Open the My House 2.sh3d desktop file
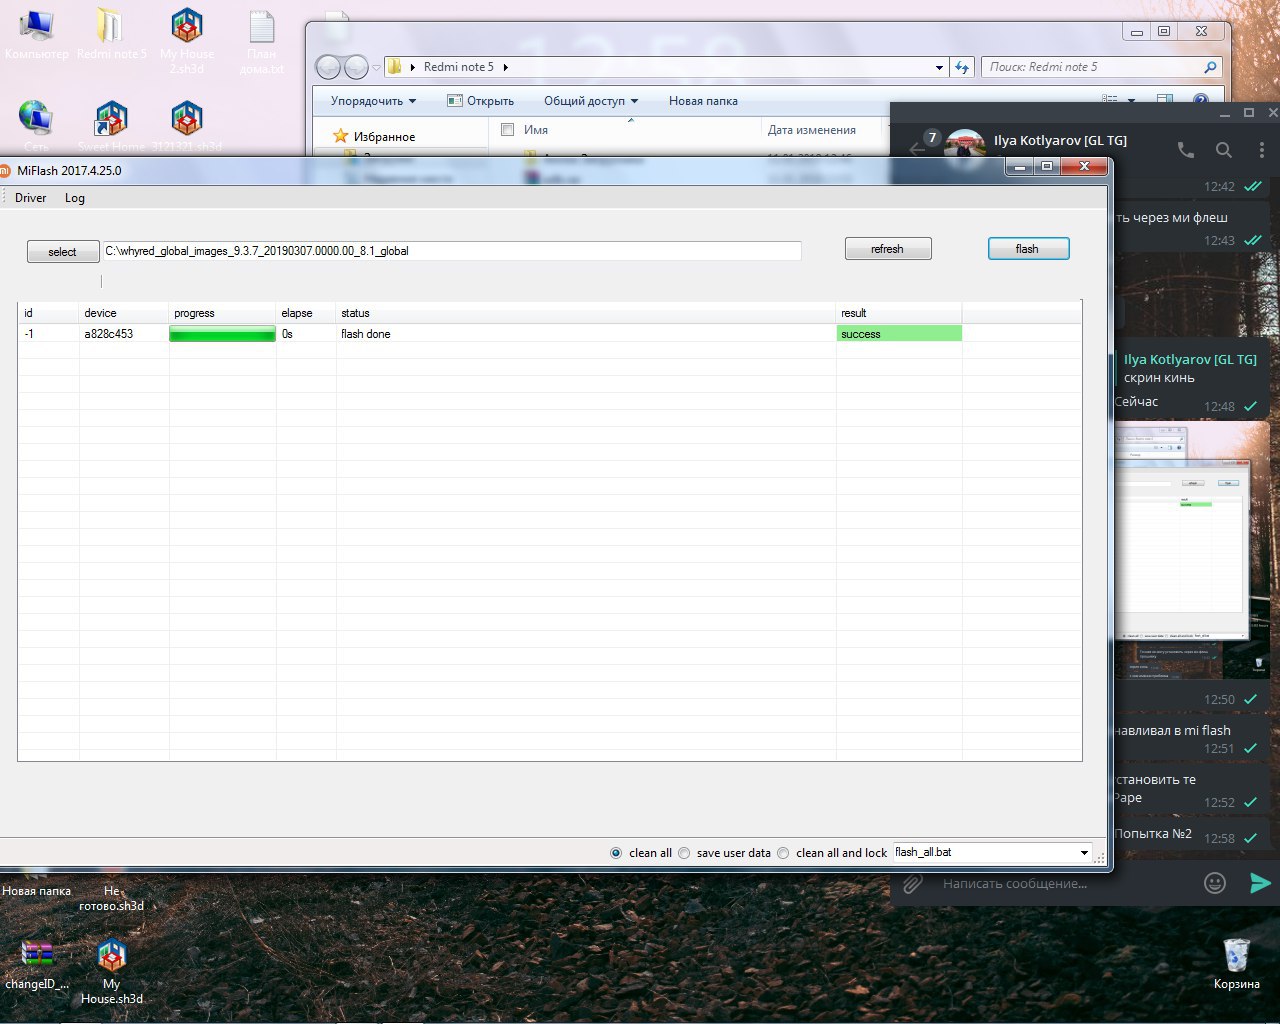 click(x=187, y=40)
